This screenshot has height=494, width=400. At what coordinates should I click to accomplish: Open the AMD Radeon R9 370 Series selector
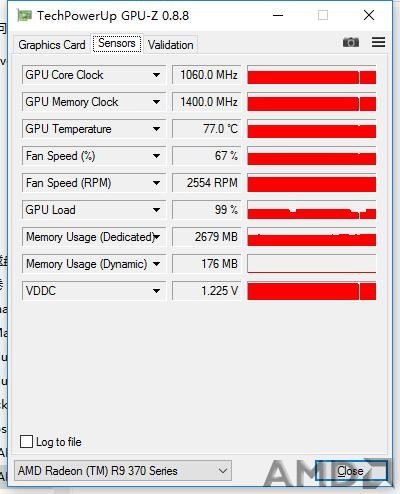[x=123, y=471]
